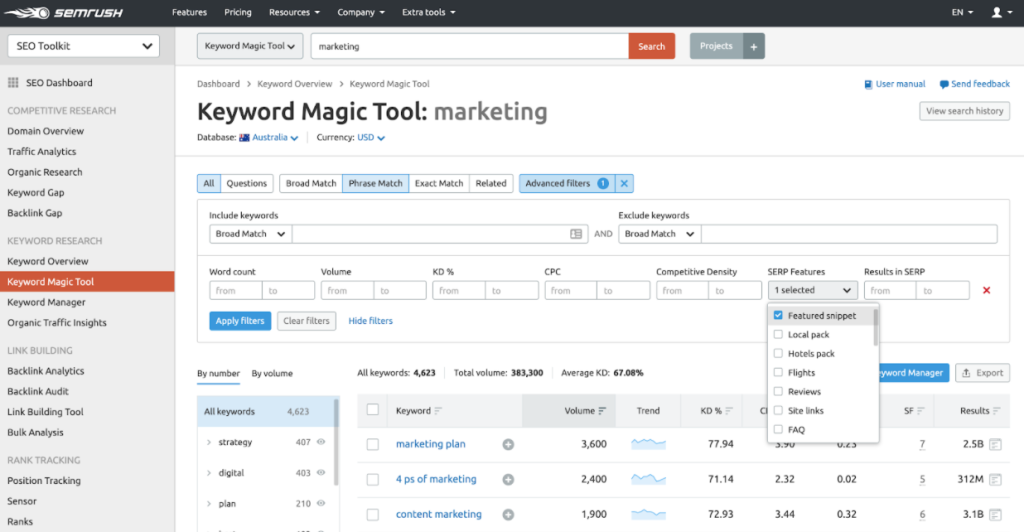Click the include keywords list icon

(x=576, y=234)
